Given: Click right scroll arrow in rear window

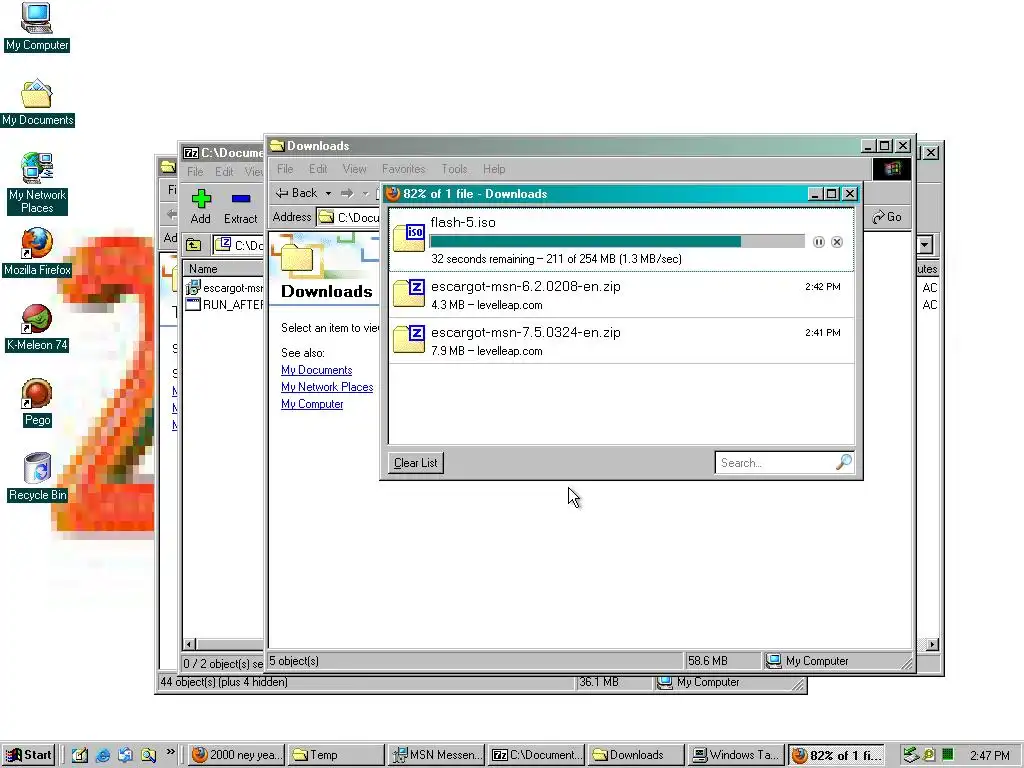Looking at the screenshot, I should (x=932, y=644).
